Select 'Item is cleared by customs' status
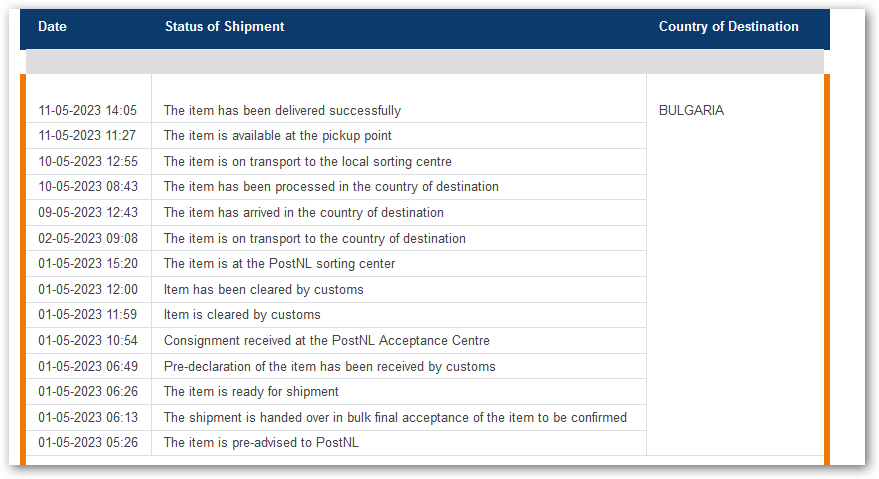Screen dimensions: 879x479 click(242, 315)
